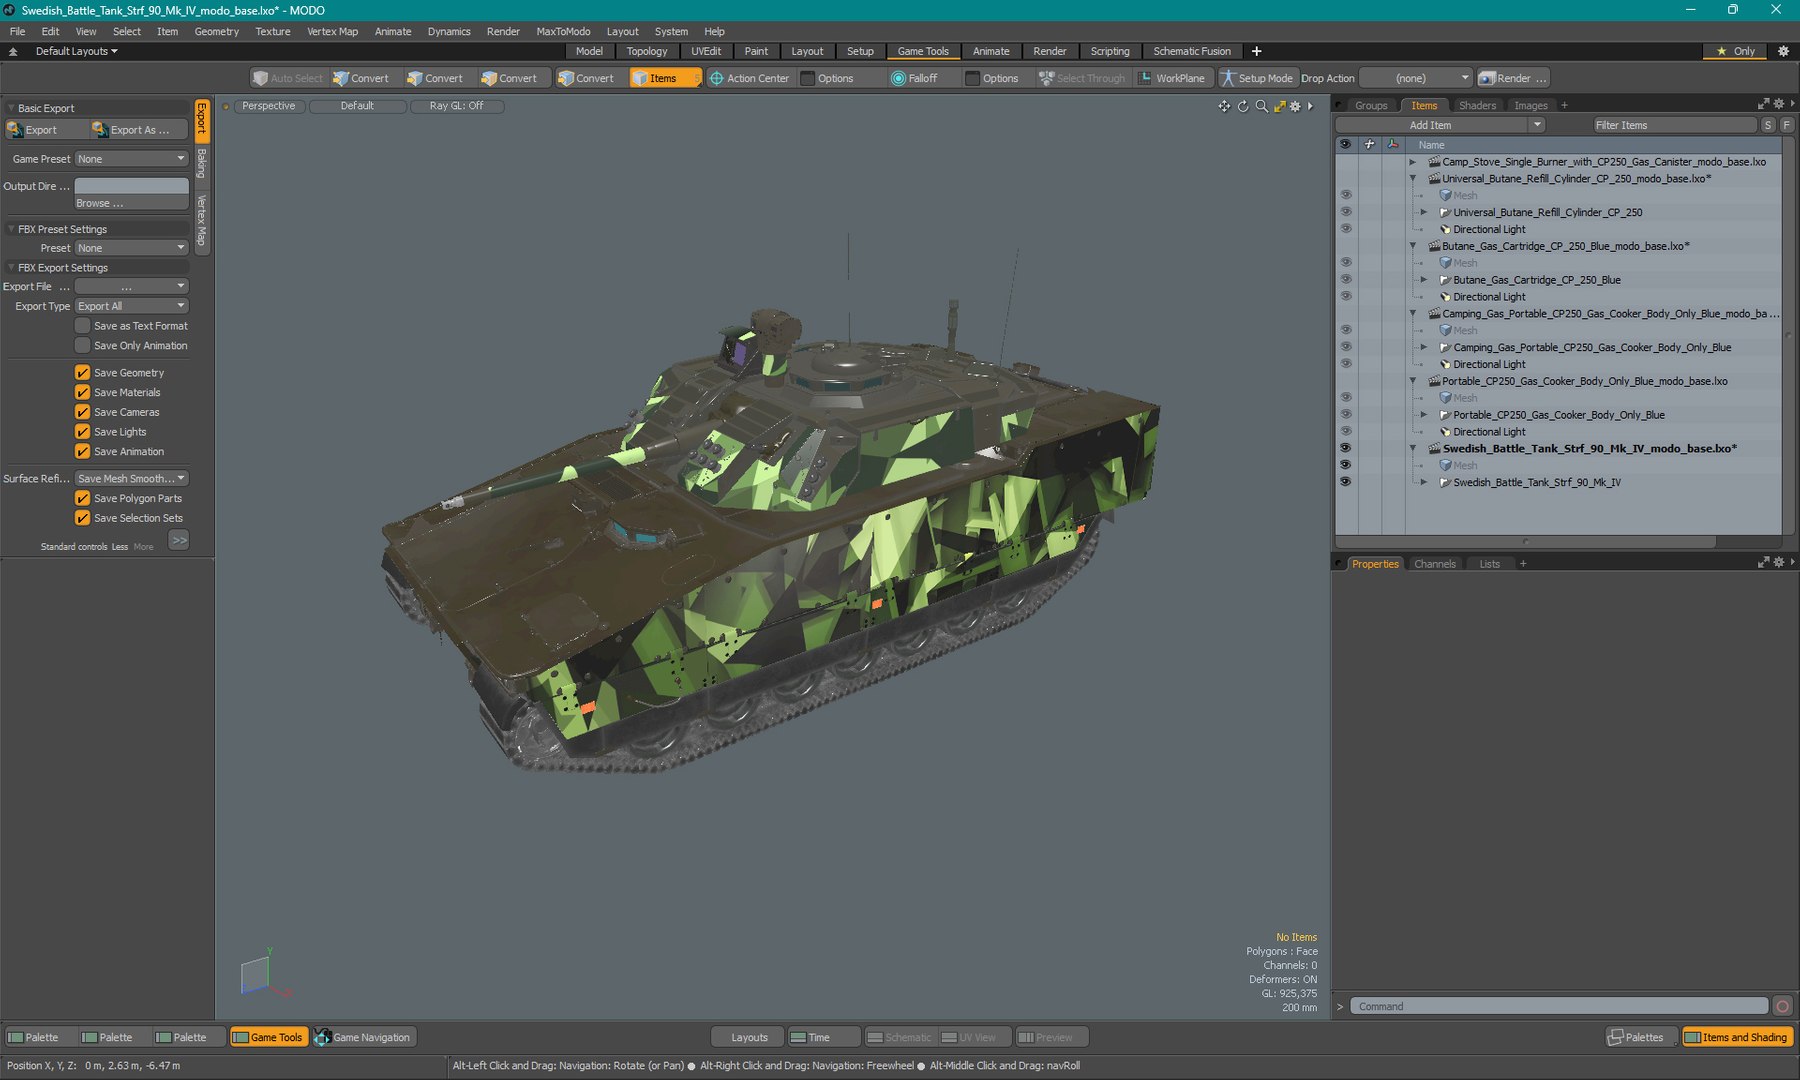Open Action Center menu
This screenshot has width=1800, height=1080.
749,78
